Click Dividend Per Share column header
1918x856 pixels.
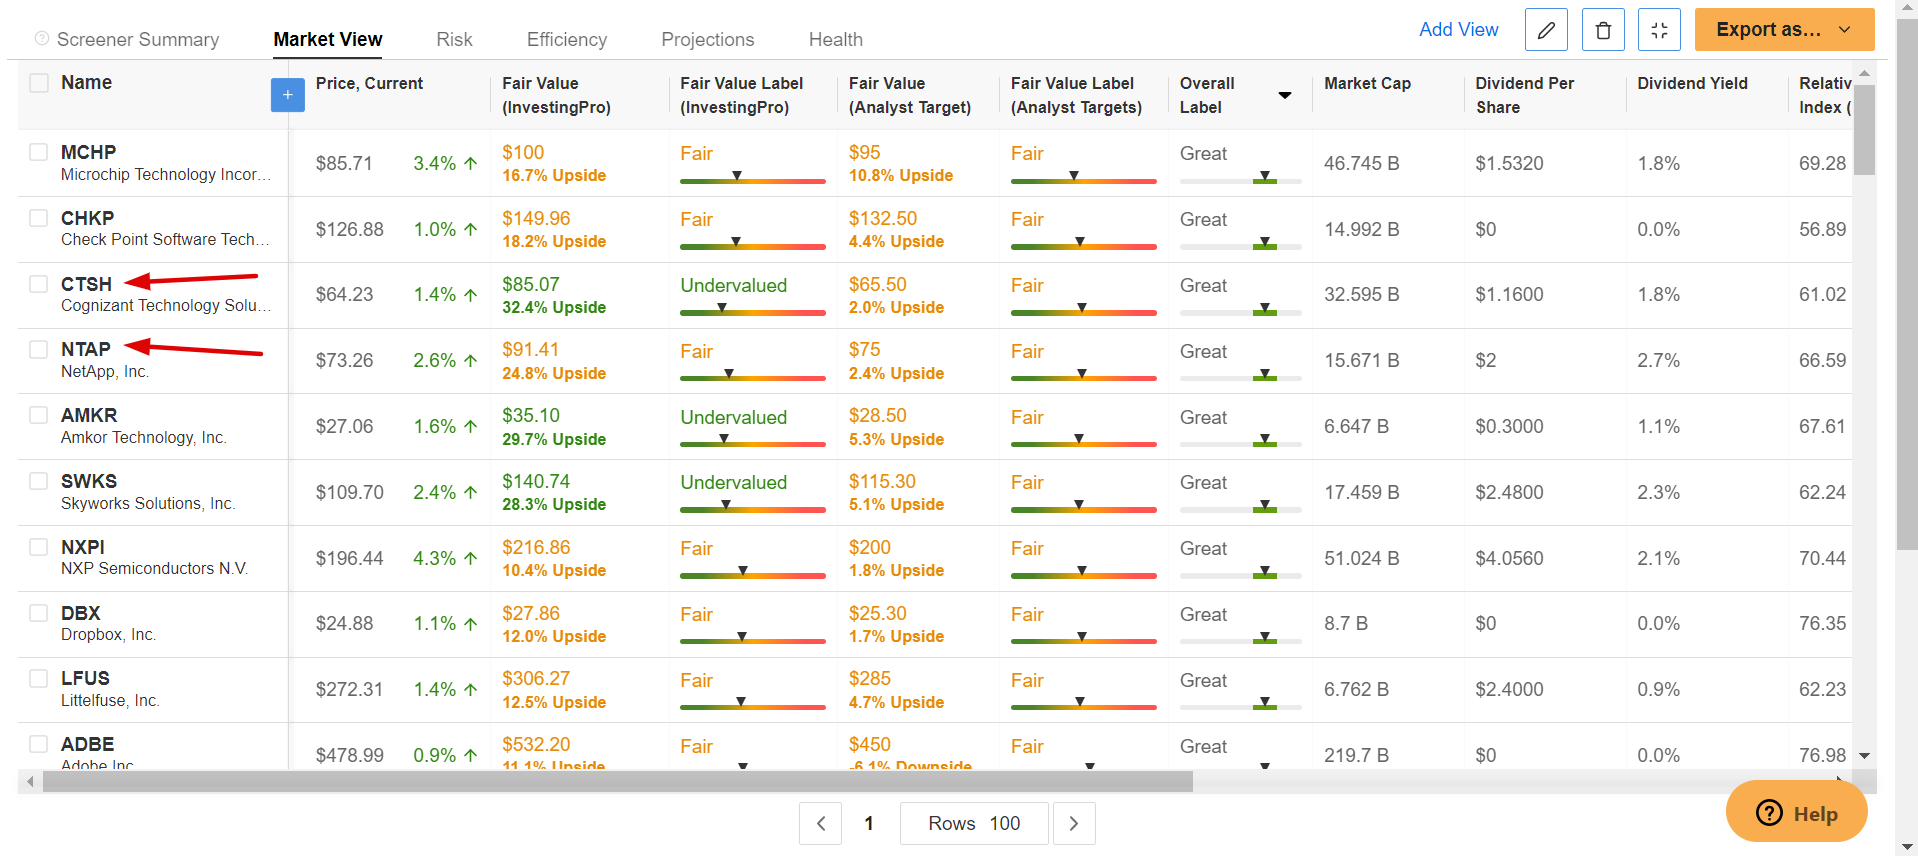(1524, 95)
